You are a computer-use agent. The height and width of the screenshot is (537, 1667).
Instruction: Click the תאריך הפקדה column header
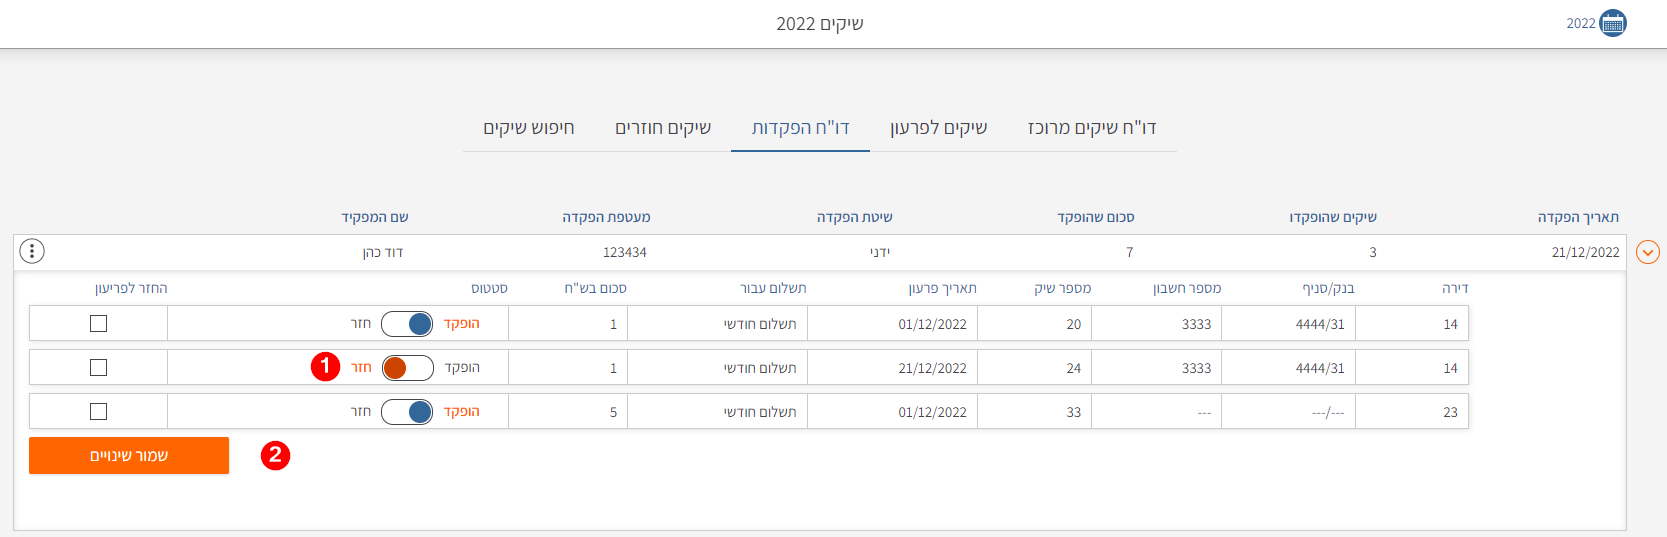tap(1578, 217)
